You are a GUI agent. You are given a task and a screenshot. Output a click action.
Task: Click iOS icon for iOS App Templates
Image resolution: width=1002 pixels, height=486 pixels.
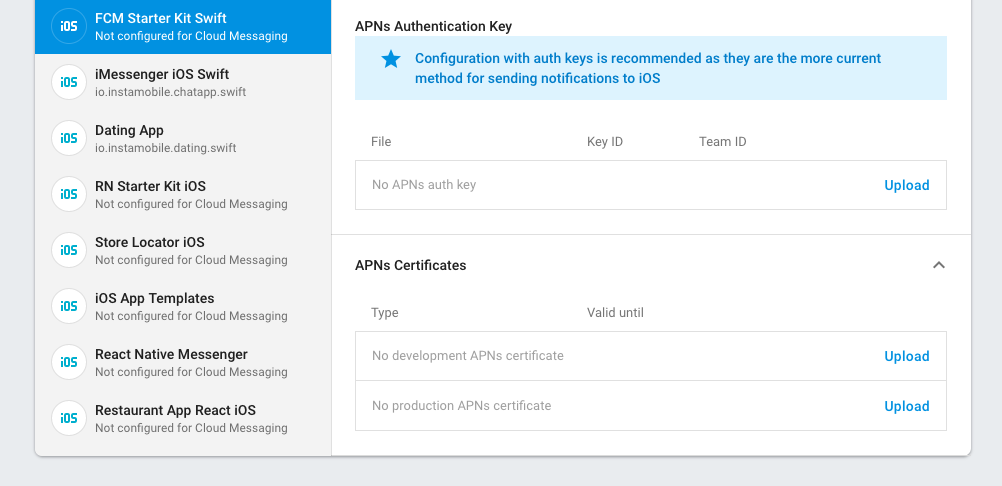(68, 306)
